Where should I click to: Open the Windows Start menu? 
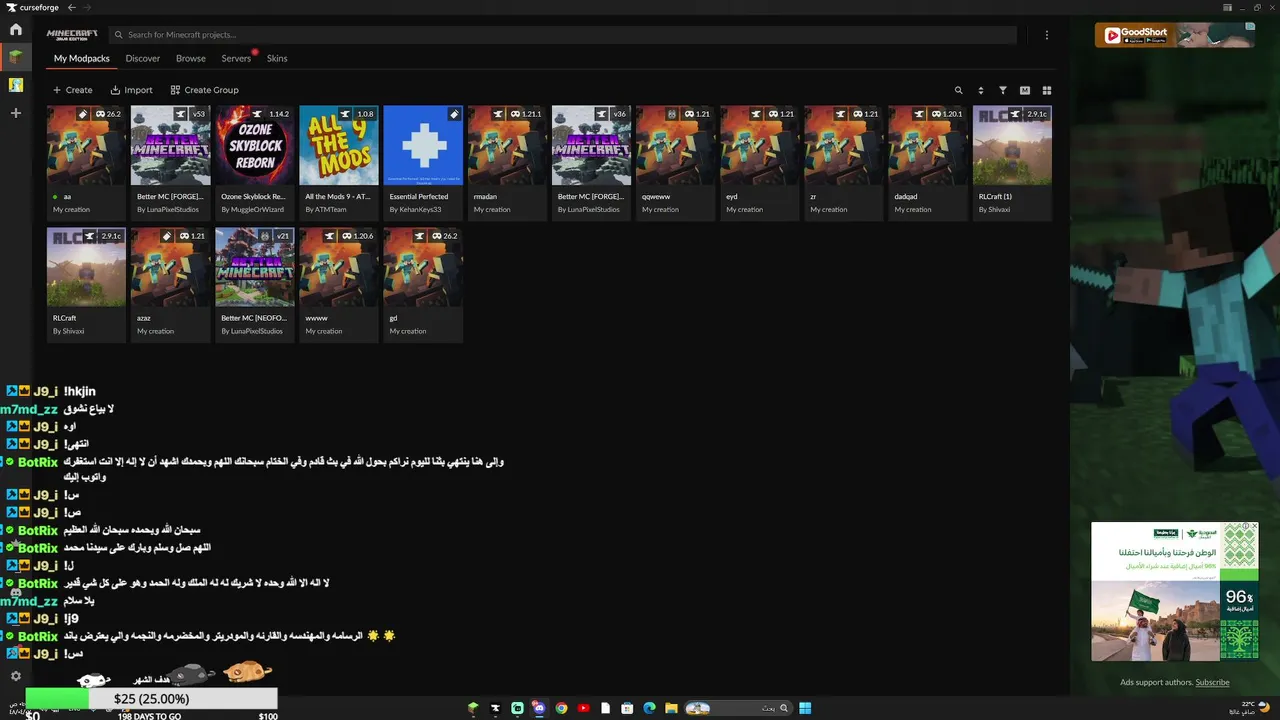805,708
